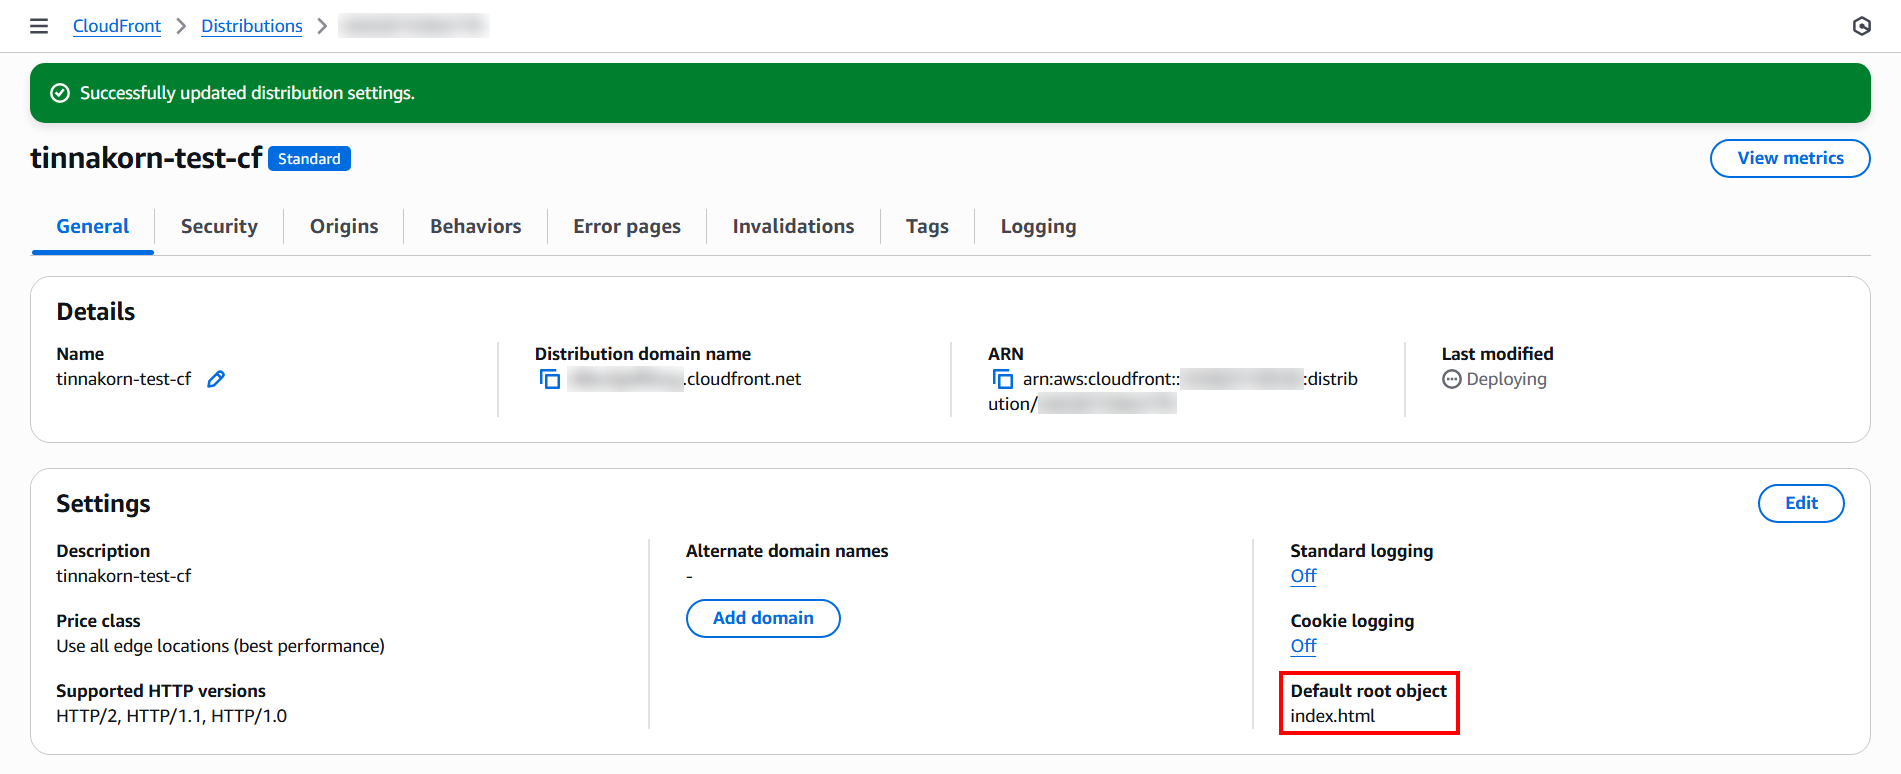
Task: Navigate to Distributions breadcrumb link
Action: (x=252, y=26)
